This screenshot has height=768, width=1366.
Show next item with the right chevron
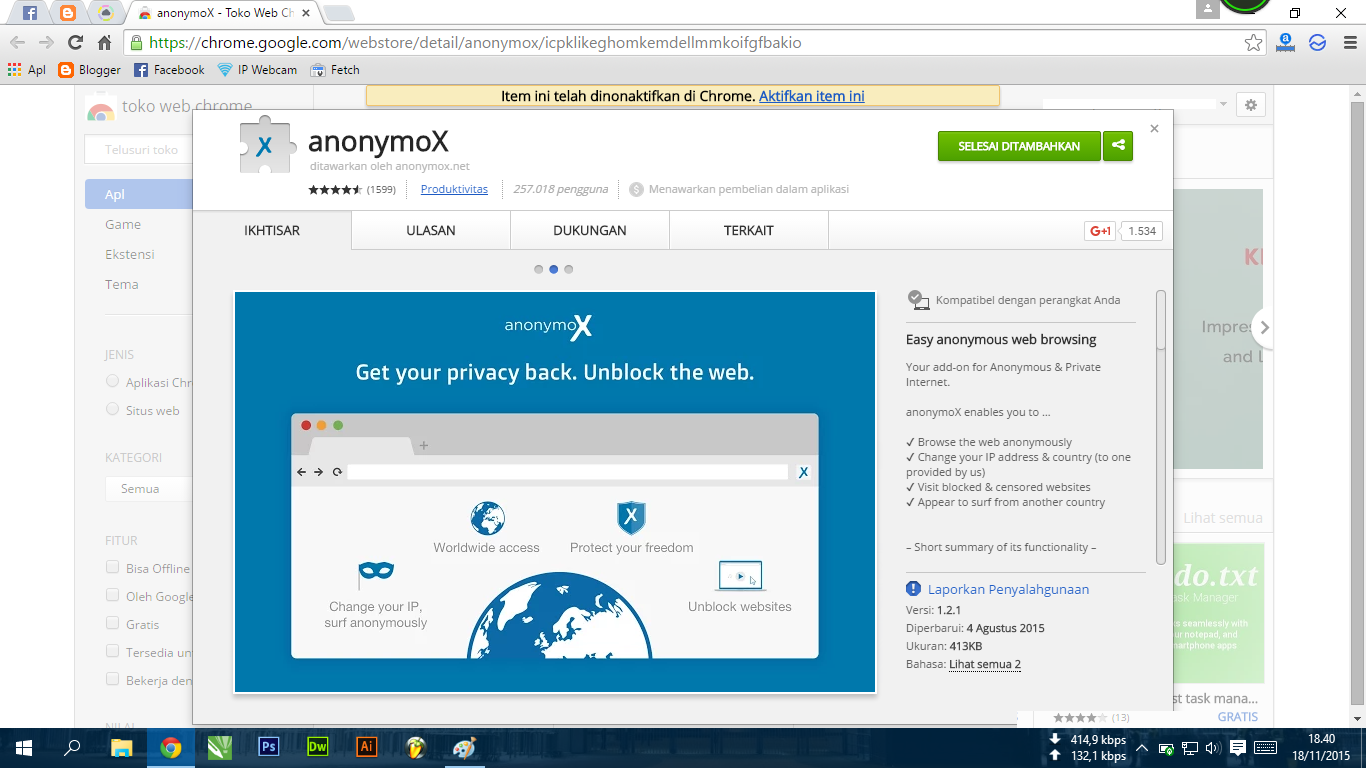click(x=1264, y=327)
